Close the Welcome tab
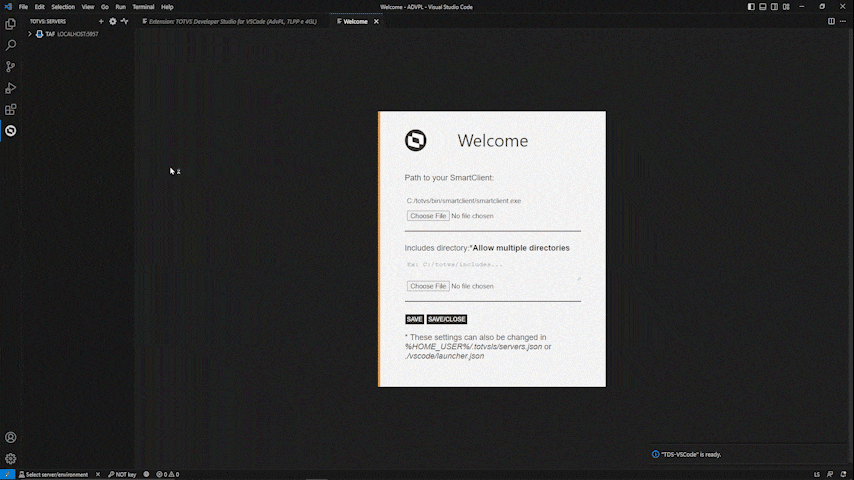This screenshot has height=480, width=854. [x=376, y=21]
